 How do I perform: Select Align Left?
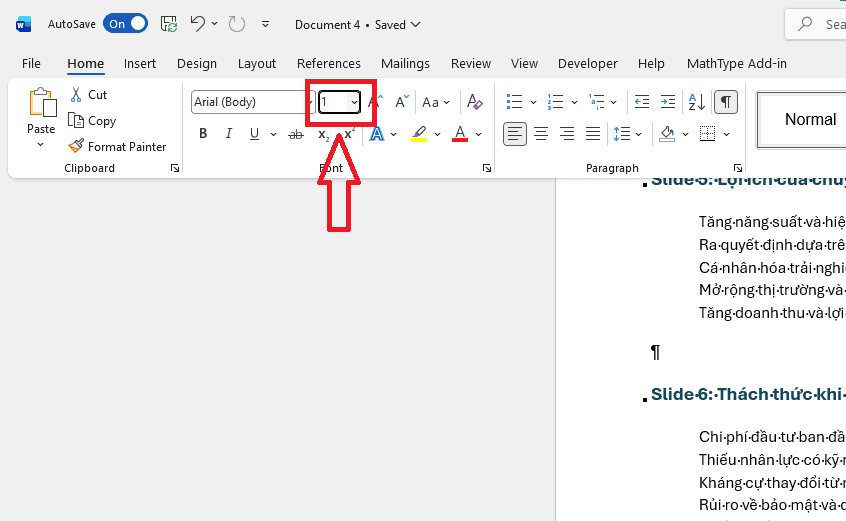click(515, 134)
